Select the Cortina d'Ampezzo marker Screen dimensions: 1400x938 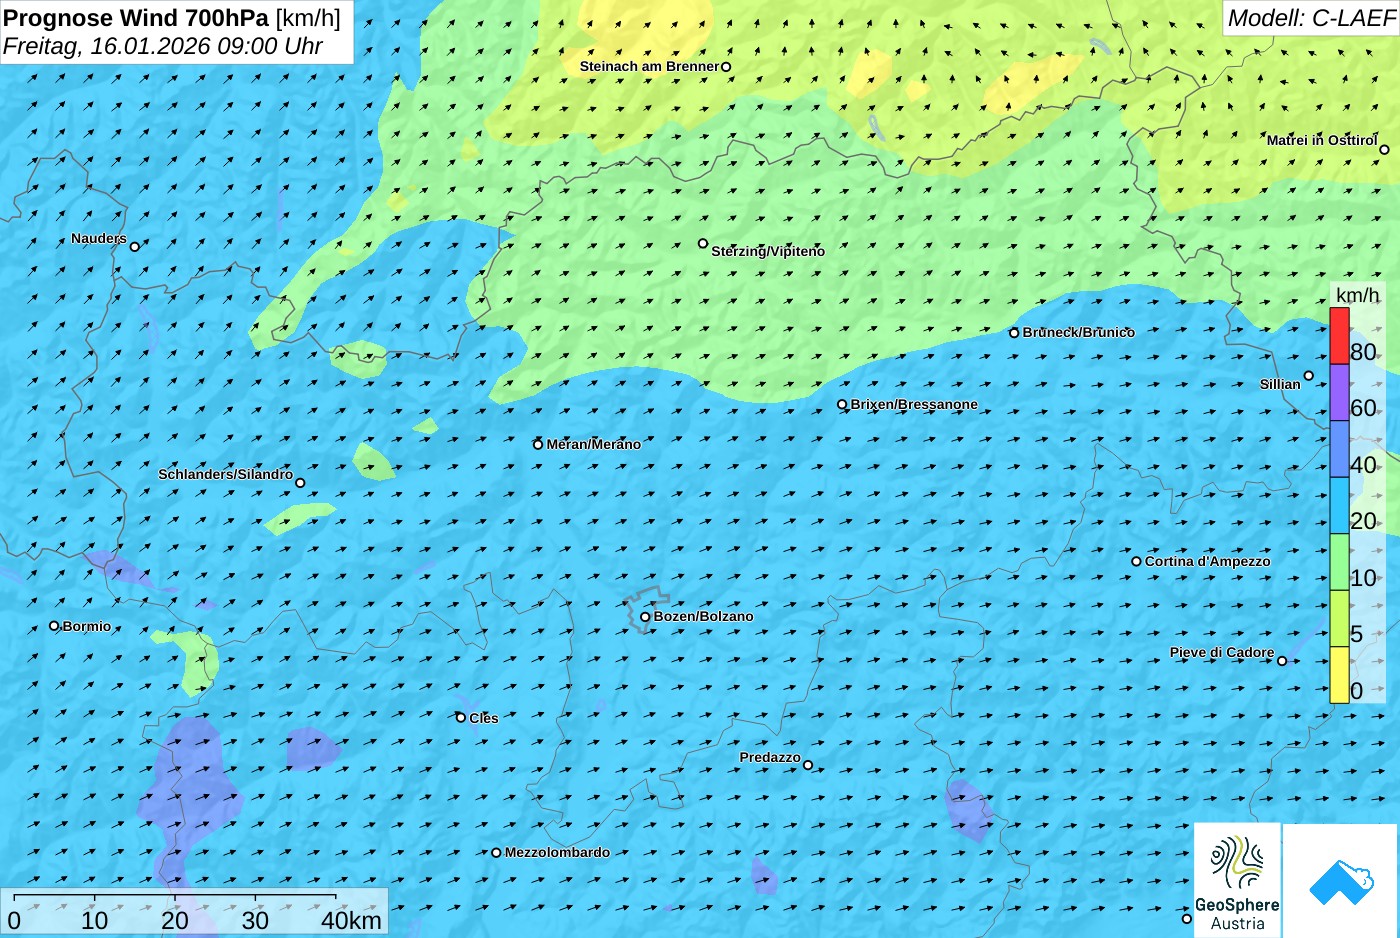coord(1136,562)
